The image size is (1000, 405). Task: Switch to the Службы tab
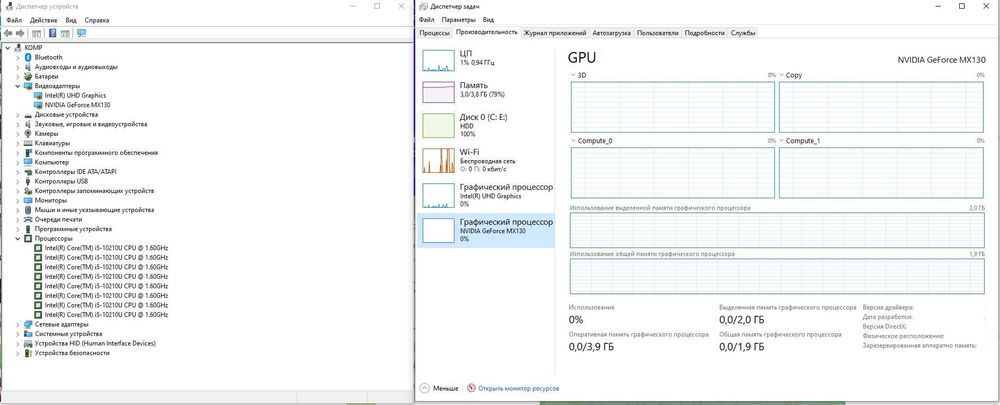(x=743, y=33)
